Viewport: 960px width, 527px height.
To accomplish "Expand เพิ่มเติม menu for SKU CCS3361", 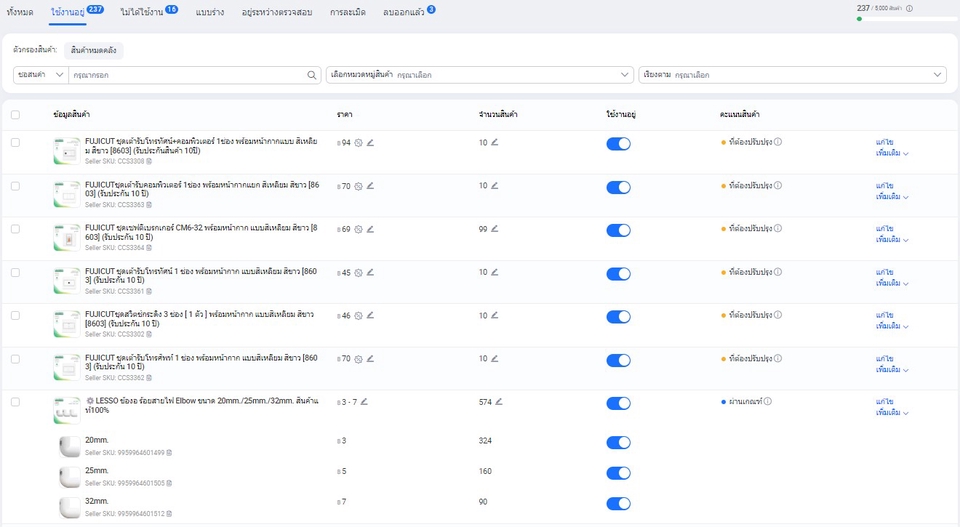I will coord(892,283).
